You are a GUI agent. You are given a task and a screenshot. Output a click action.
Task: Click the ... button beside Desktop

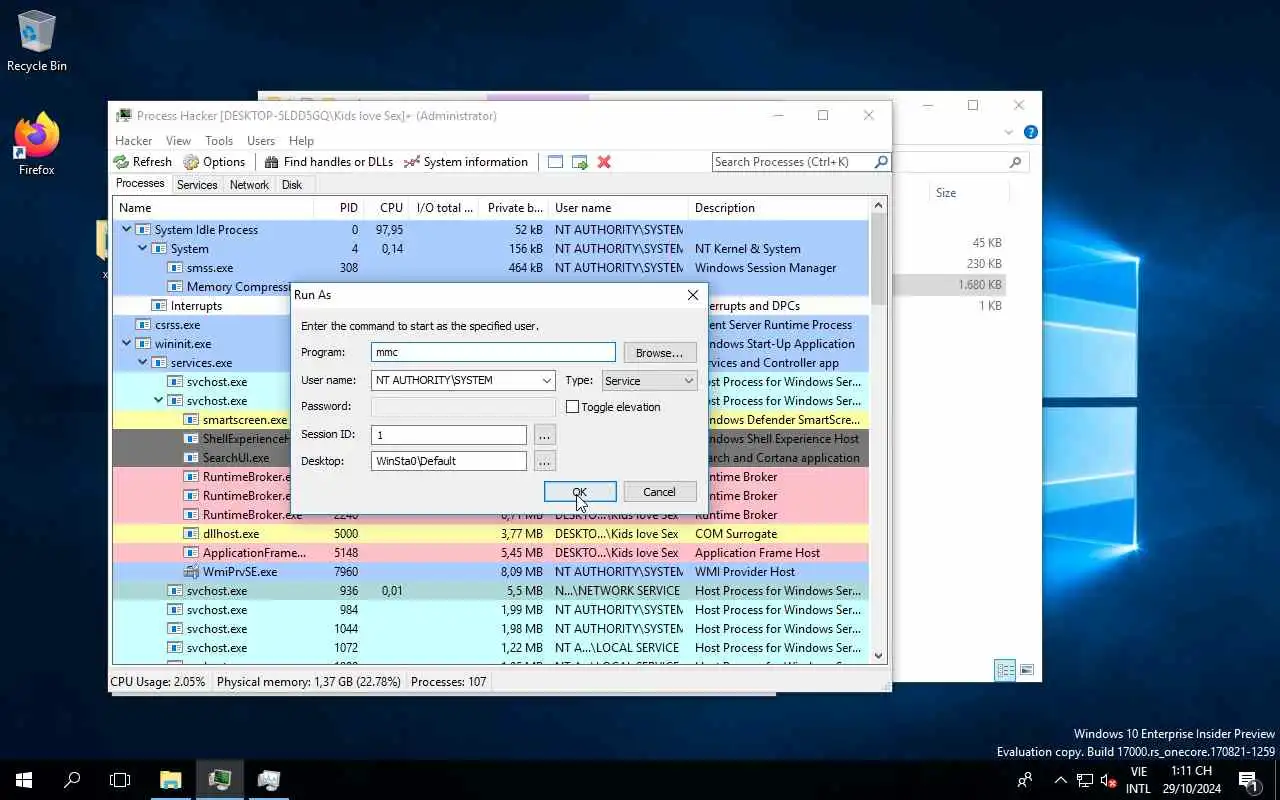[x=544, y=461]
